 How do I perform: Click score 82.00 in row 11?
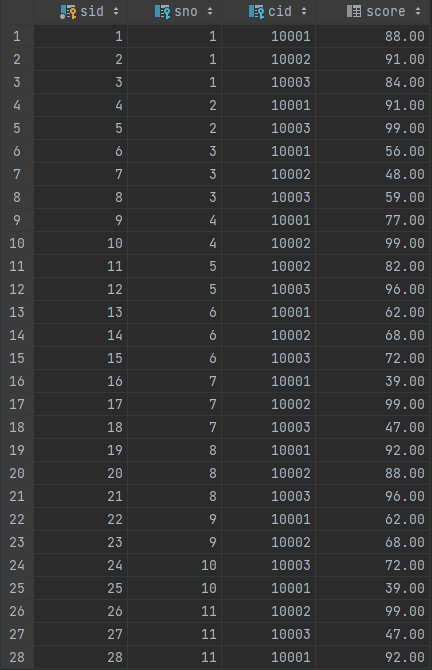pyautogui.click(x=373, y=266)
